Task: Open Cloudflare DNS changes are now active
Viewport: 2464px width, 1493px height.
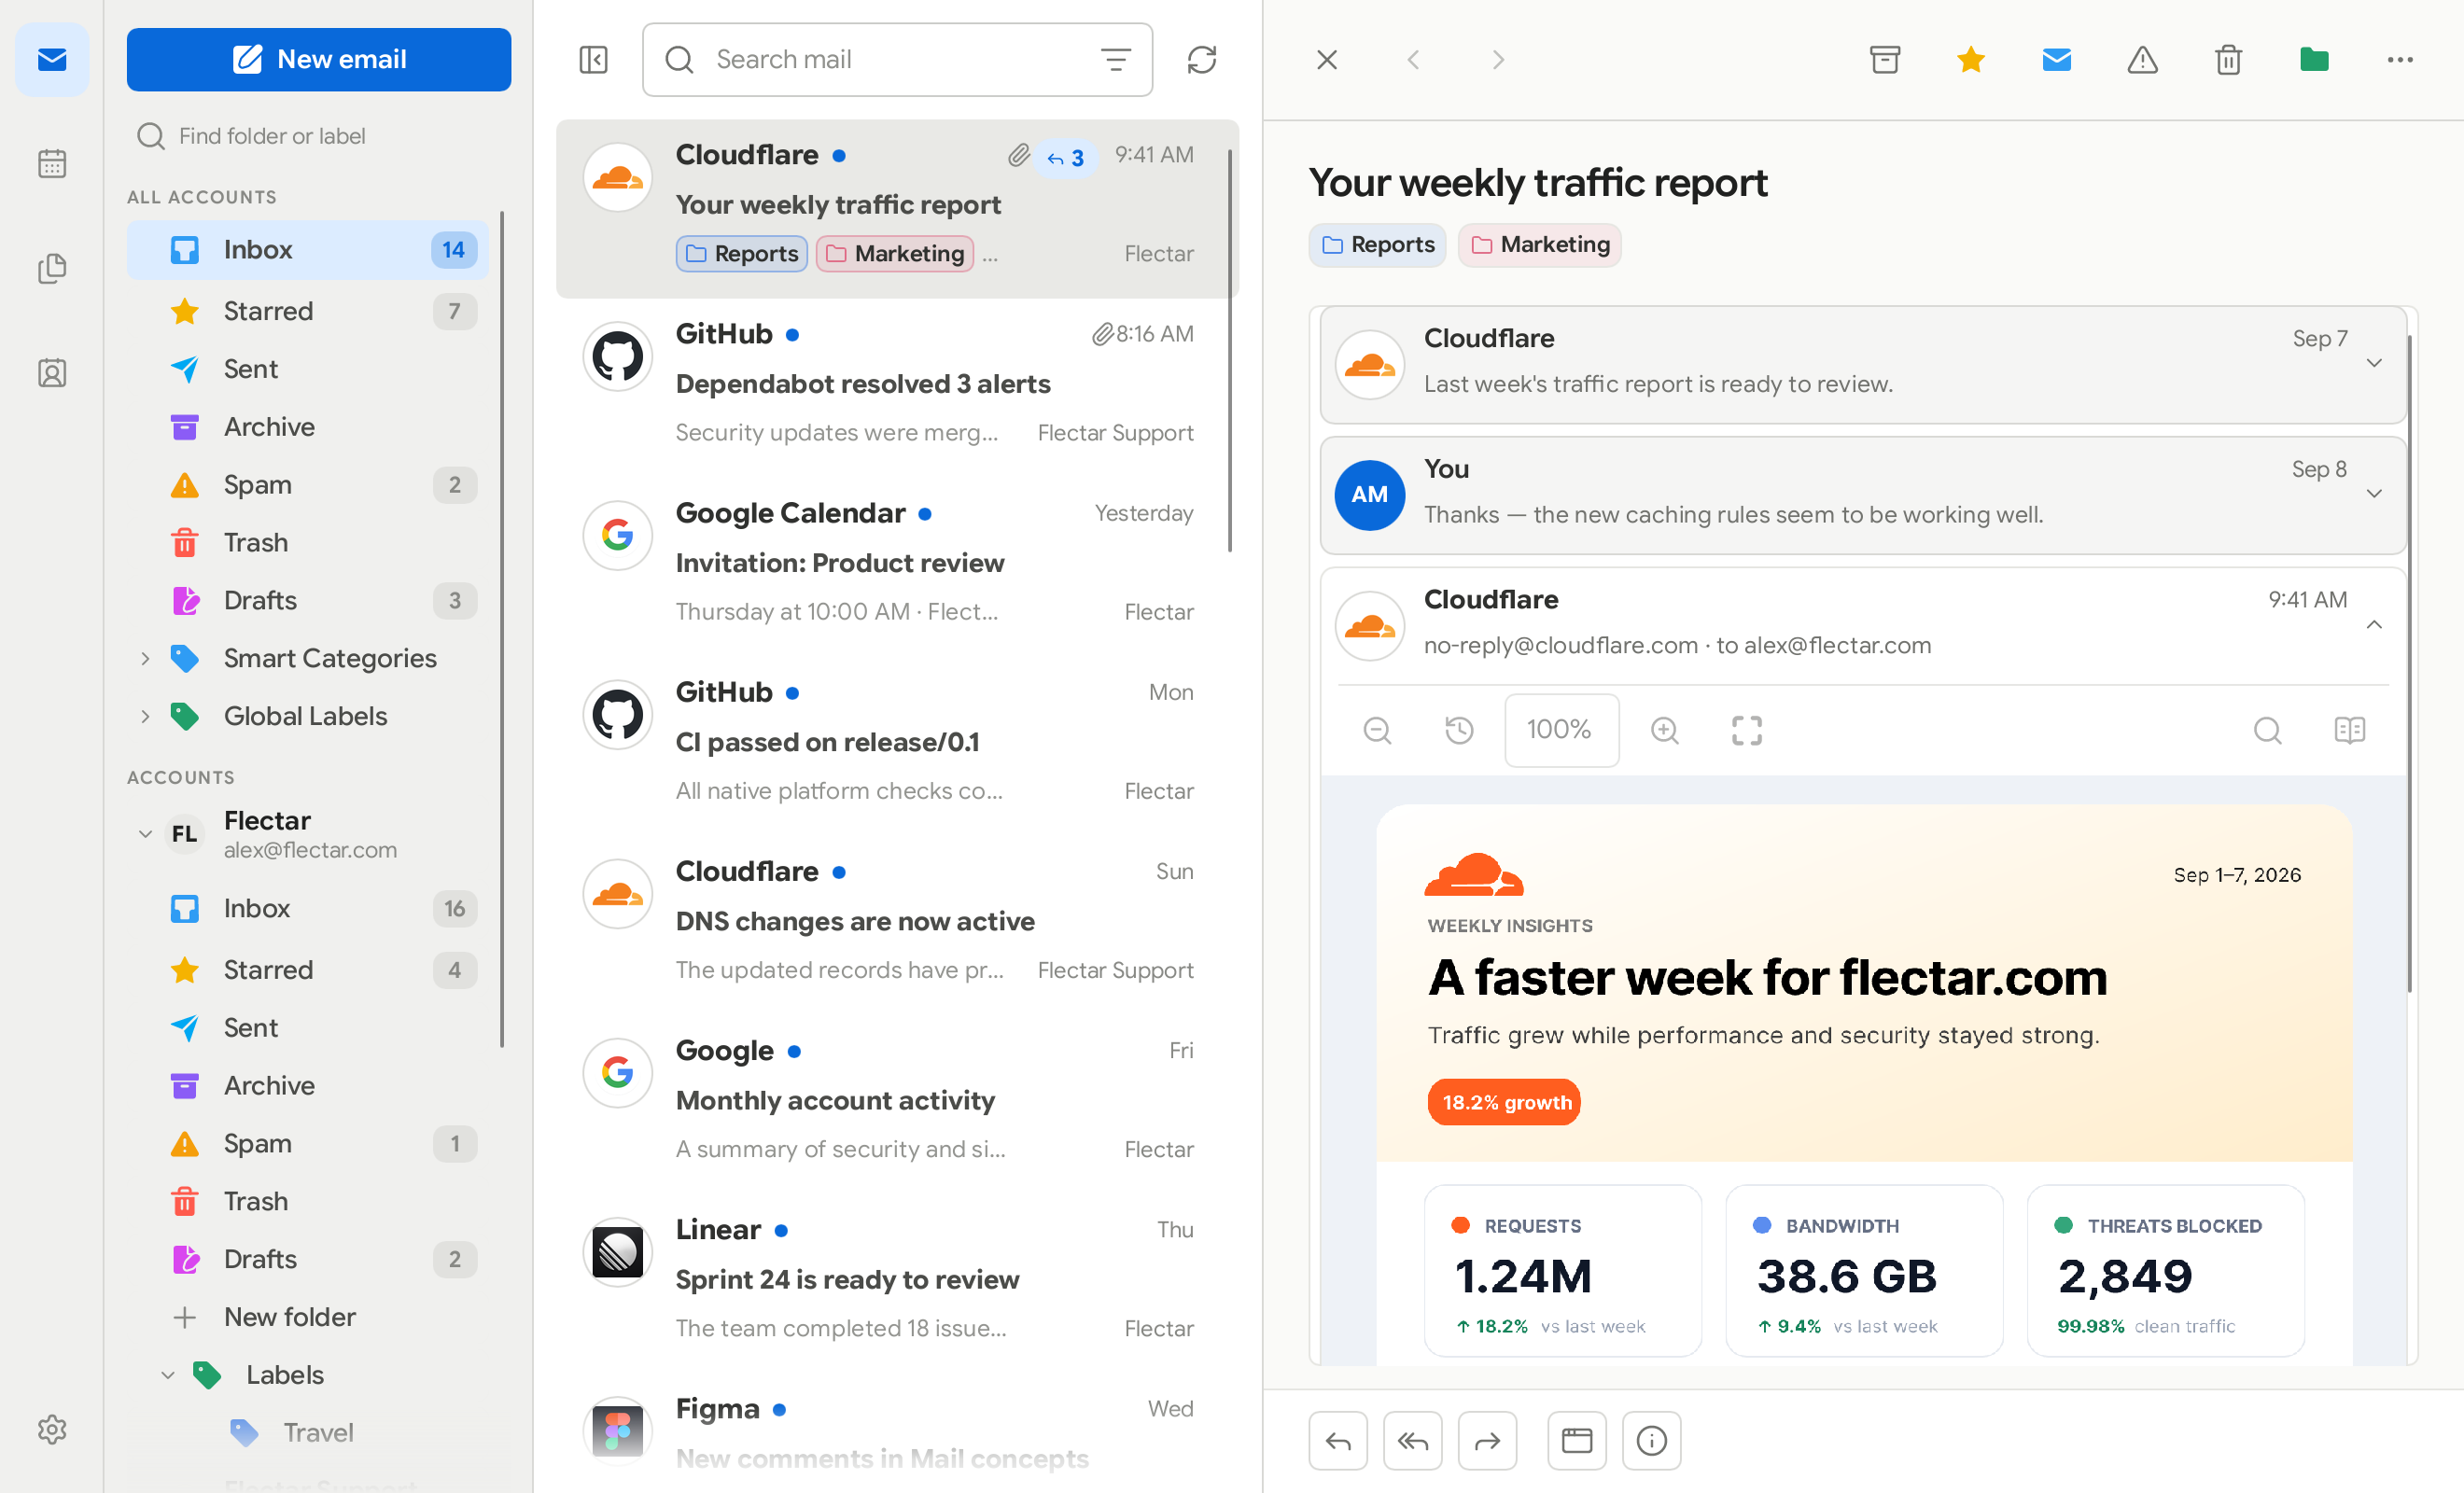Action: pos(897,925)
